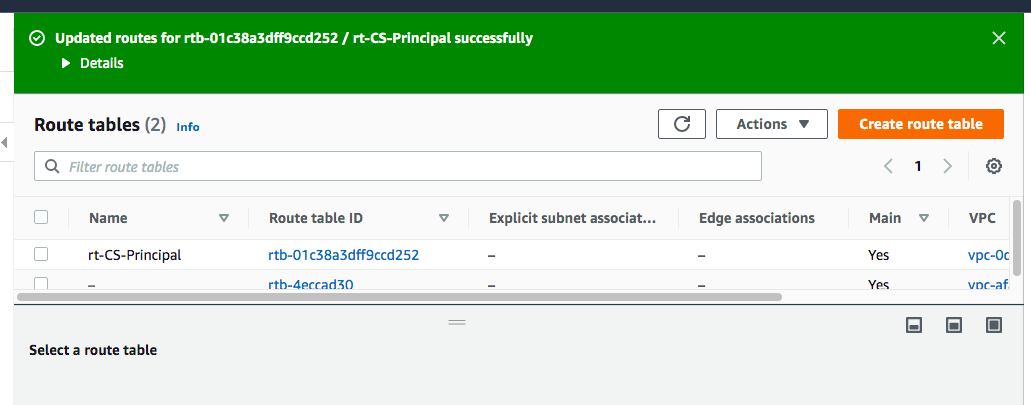
Task: Click the Info link beside Route tables
Action: [188, 127]
